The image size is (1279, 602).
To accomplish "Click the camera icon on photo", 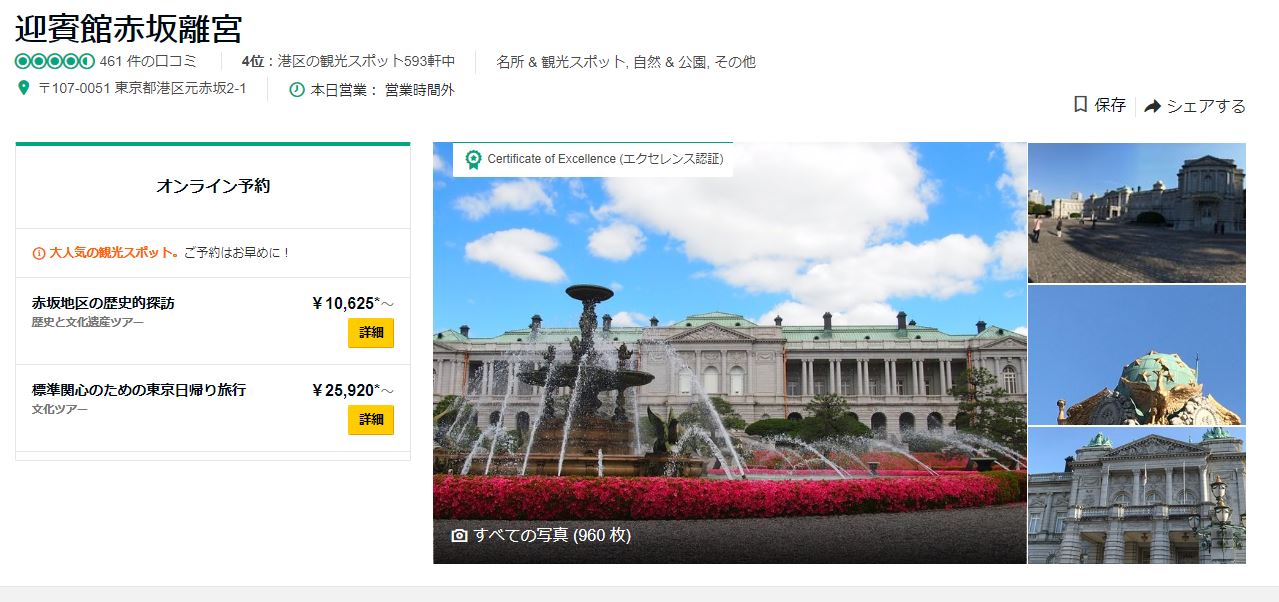I will (460, 535).
